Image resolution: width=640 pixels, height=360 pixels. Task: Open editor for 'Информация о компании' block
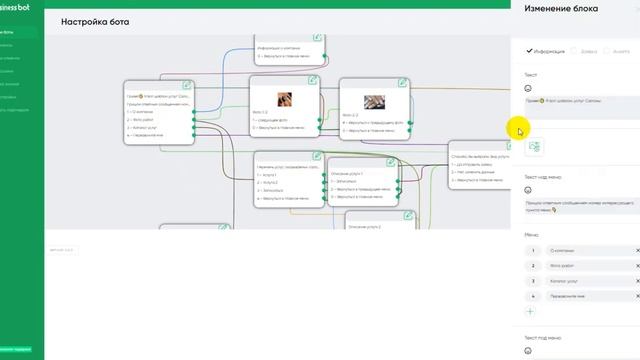[317, 38]
